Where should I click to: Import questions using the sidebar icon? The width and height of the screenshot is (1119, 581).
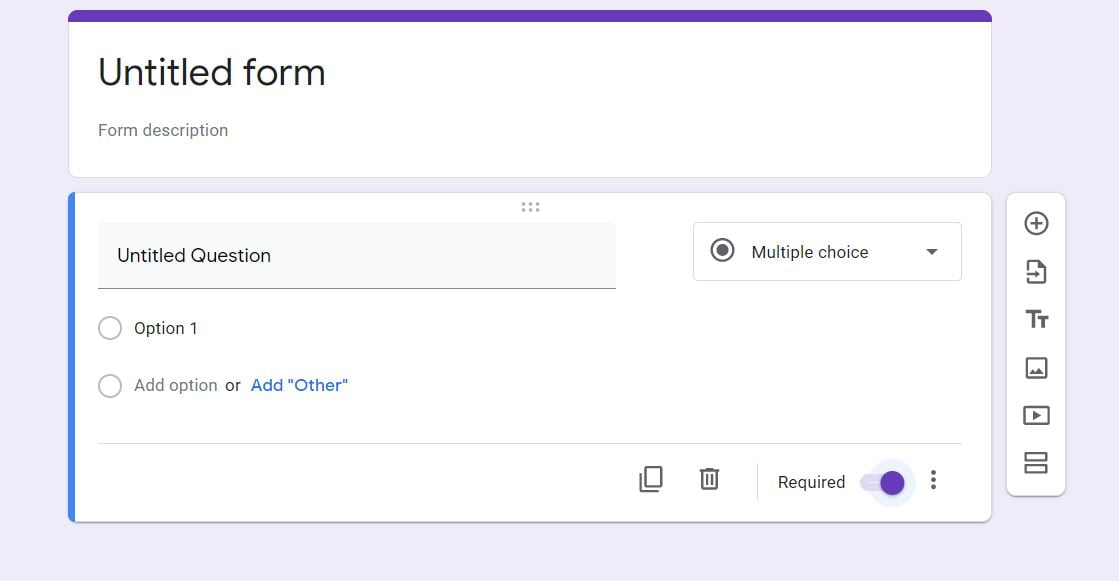coord(1036,272)
